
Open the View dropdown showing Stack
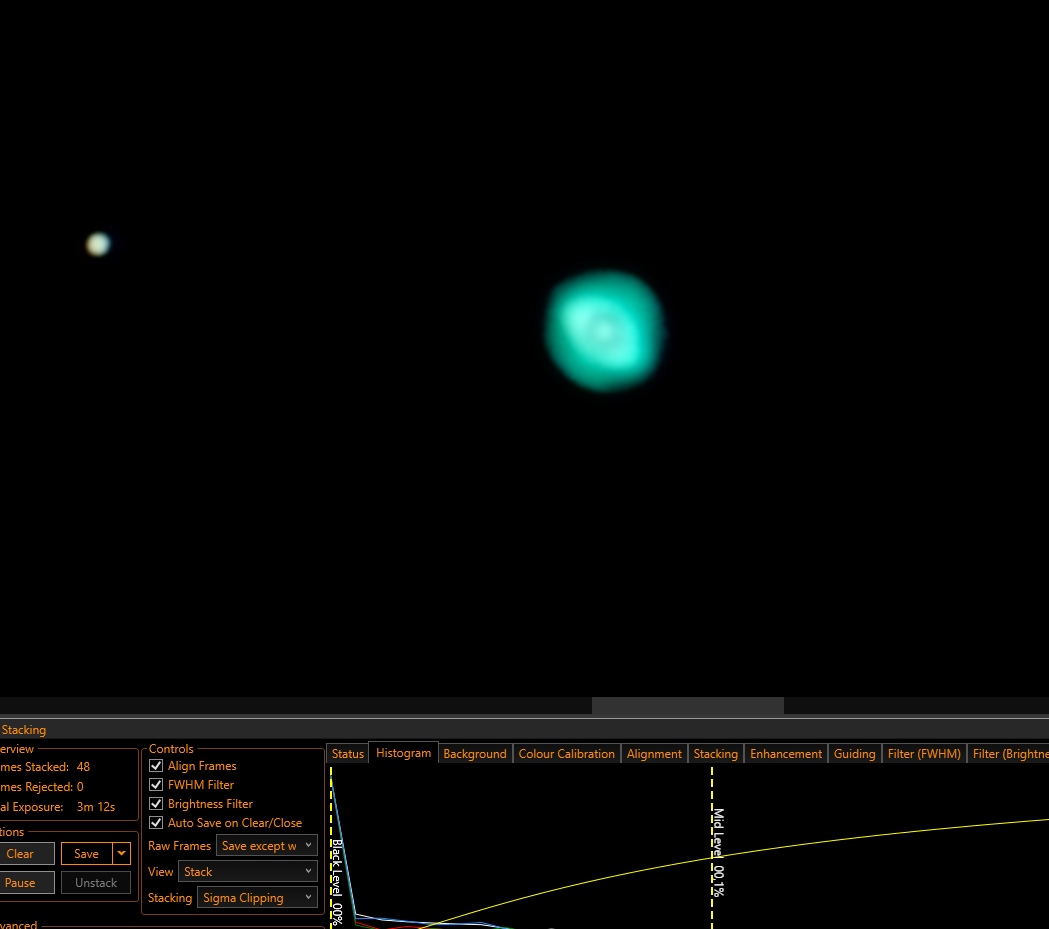[x=248, y=871]
